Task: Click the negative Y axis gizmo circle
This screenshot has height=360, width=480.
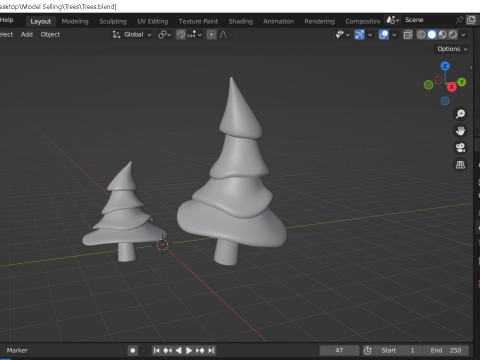Action: (428, 85)
